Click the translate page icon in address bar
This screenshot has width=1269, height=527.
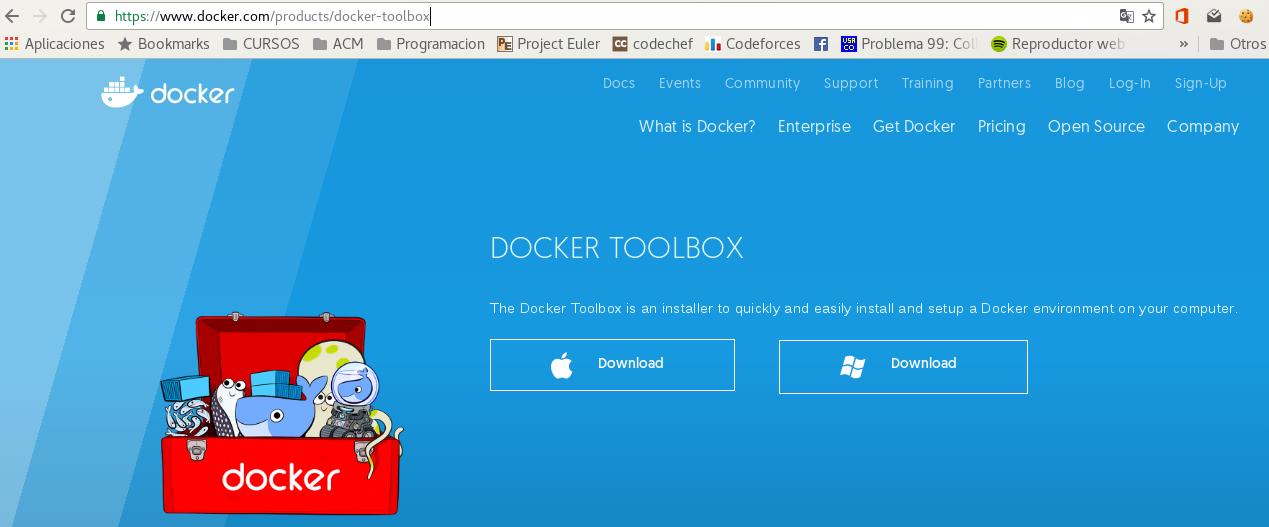[1127, 16]
